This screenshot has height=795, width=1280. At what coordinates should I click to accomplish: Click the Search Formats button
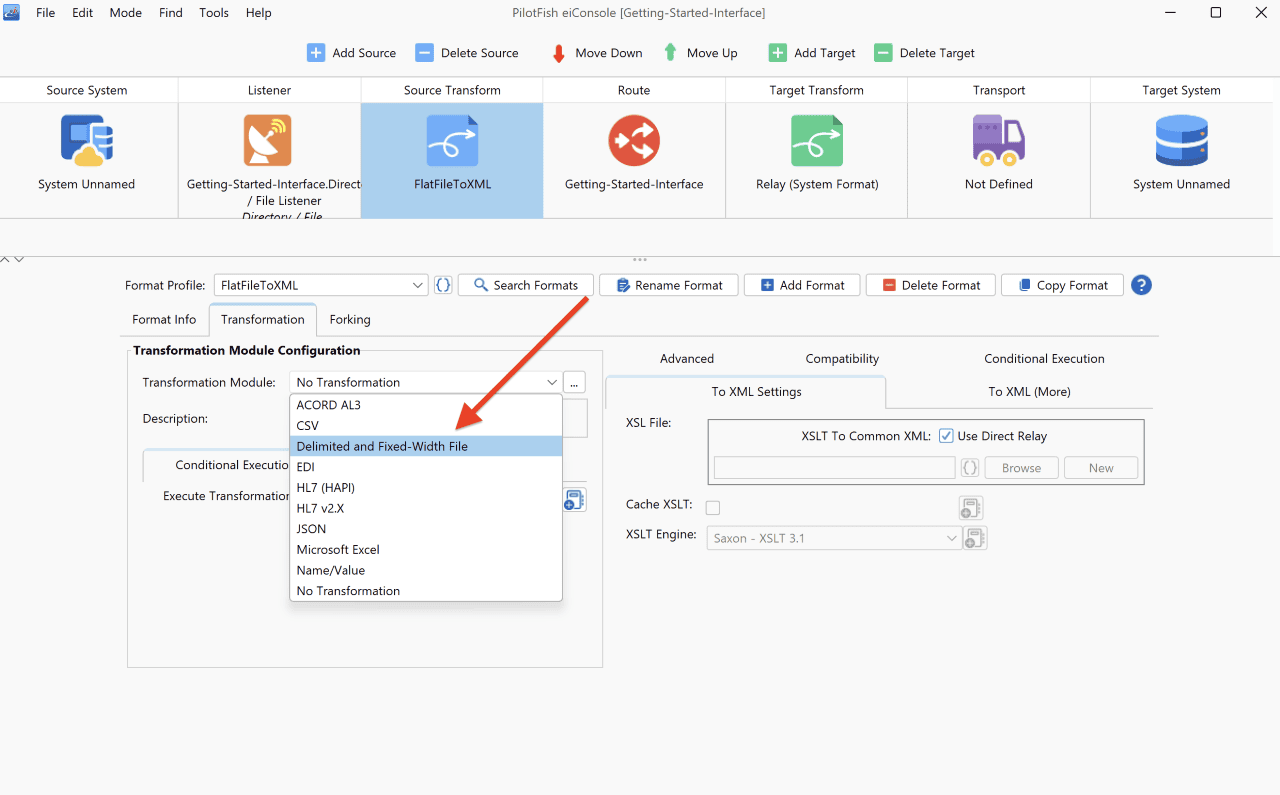pyautogui.click(x=526, y=285)
